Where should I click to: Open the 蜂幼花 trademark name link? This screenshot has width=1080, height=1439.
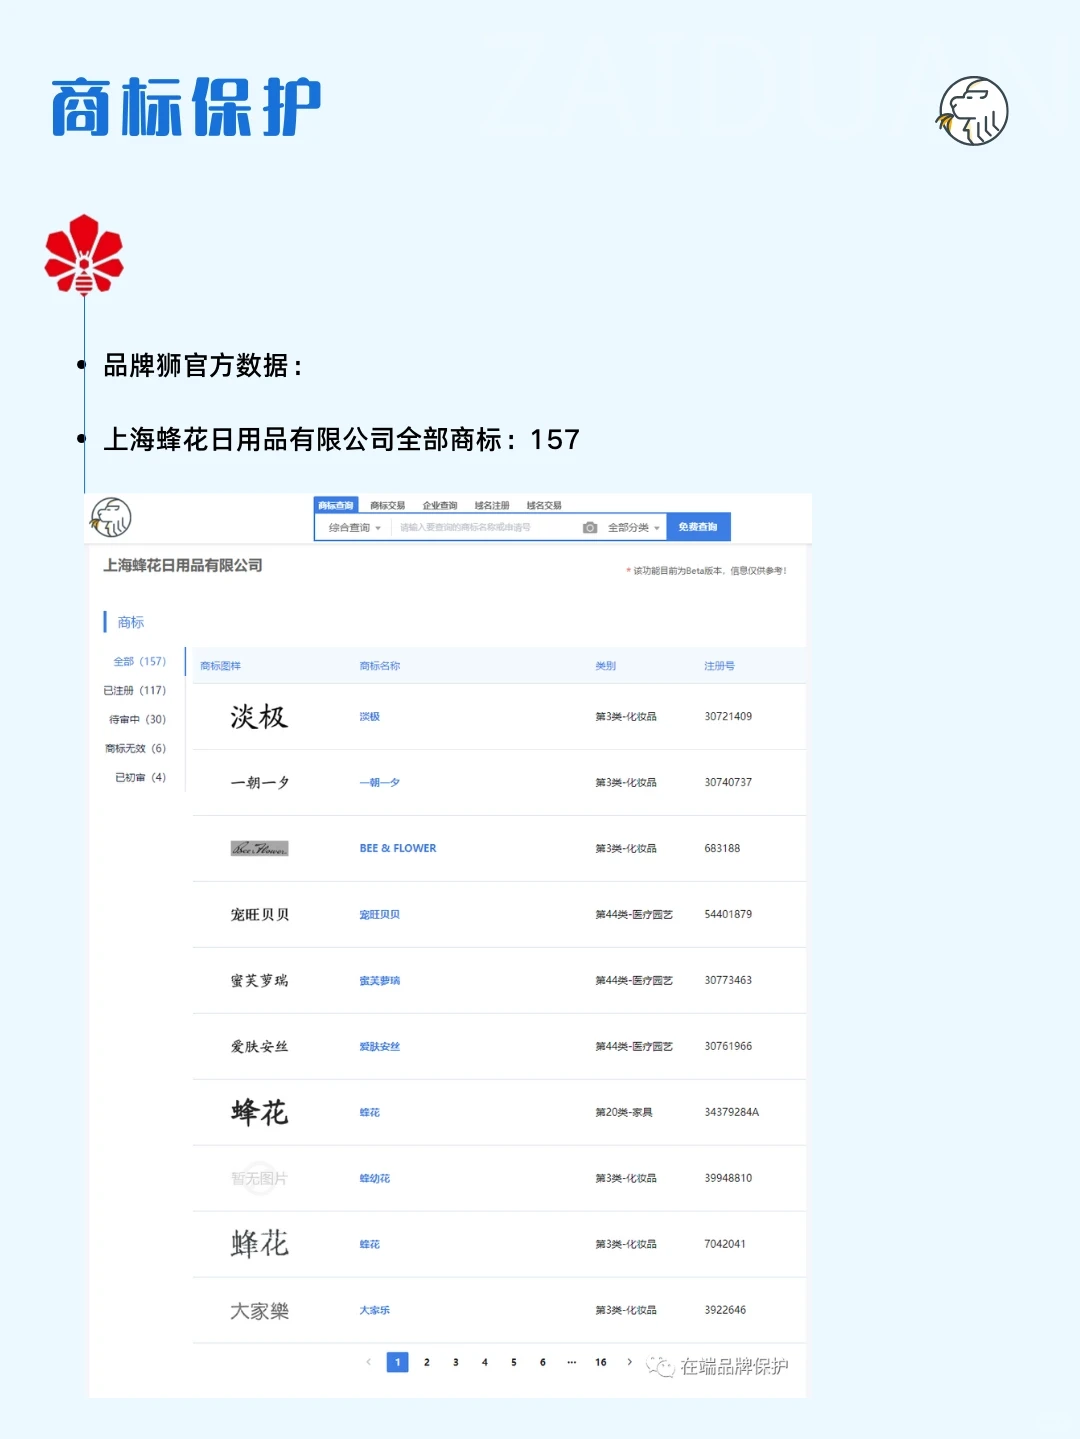[x=375, y=1179]
